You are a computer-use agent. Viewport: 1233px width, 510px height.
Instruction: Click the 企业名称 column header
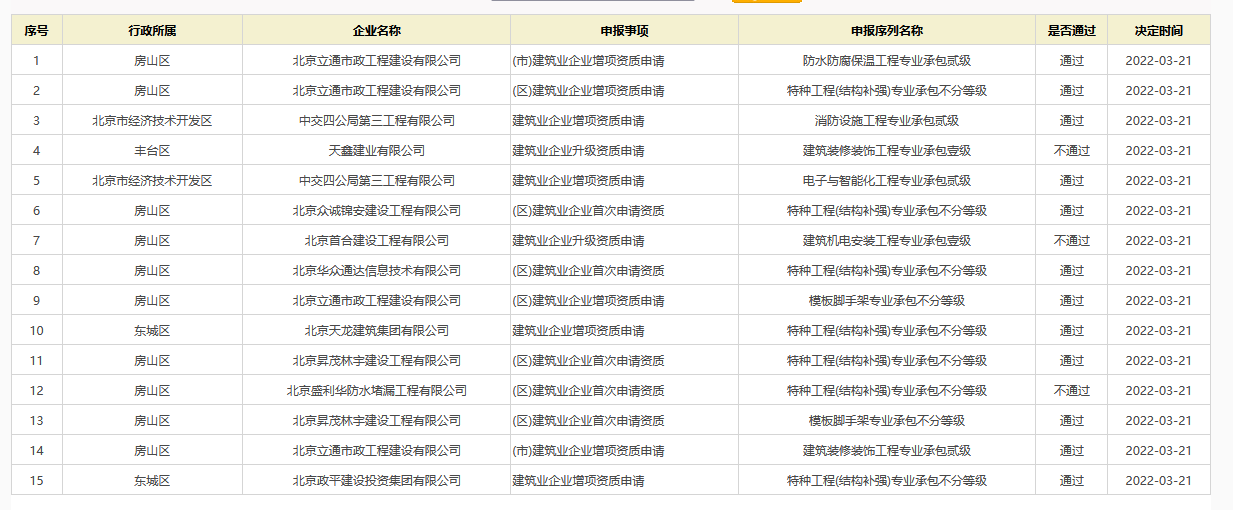(376, 31)
